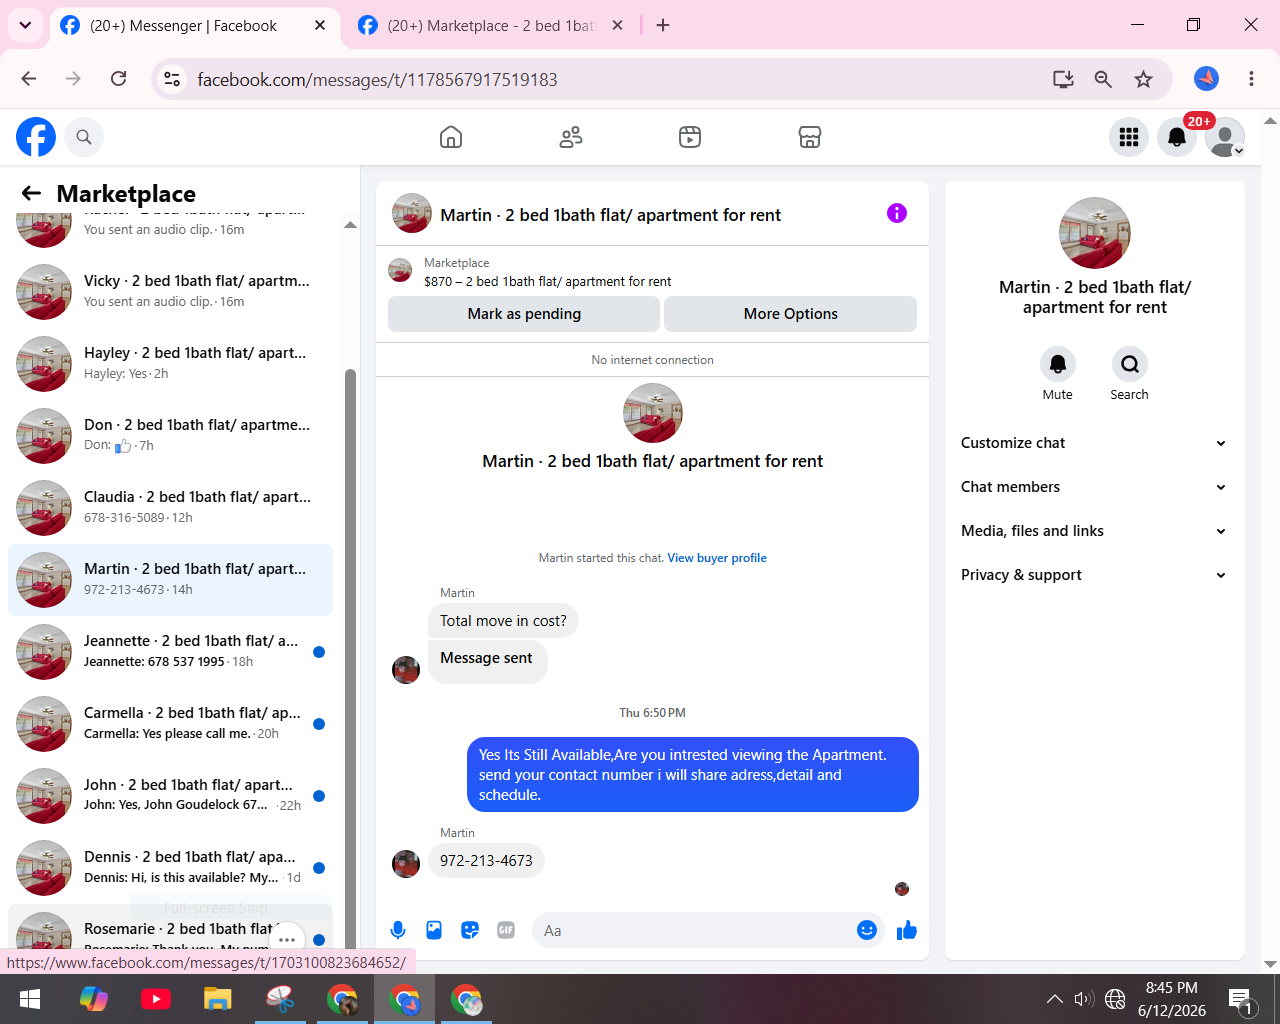Open the Carmella conversation
The width and height of the screenshot is (1280, 1024).
(170, 724)
